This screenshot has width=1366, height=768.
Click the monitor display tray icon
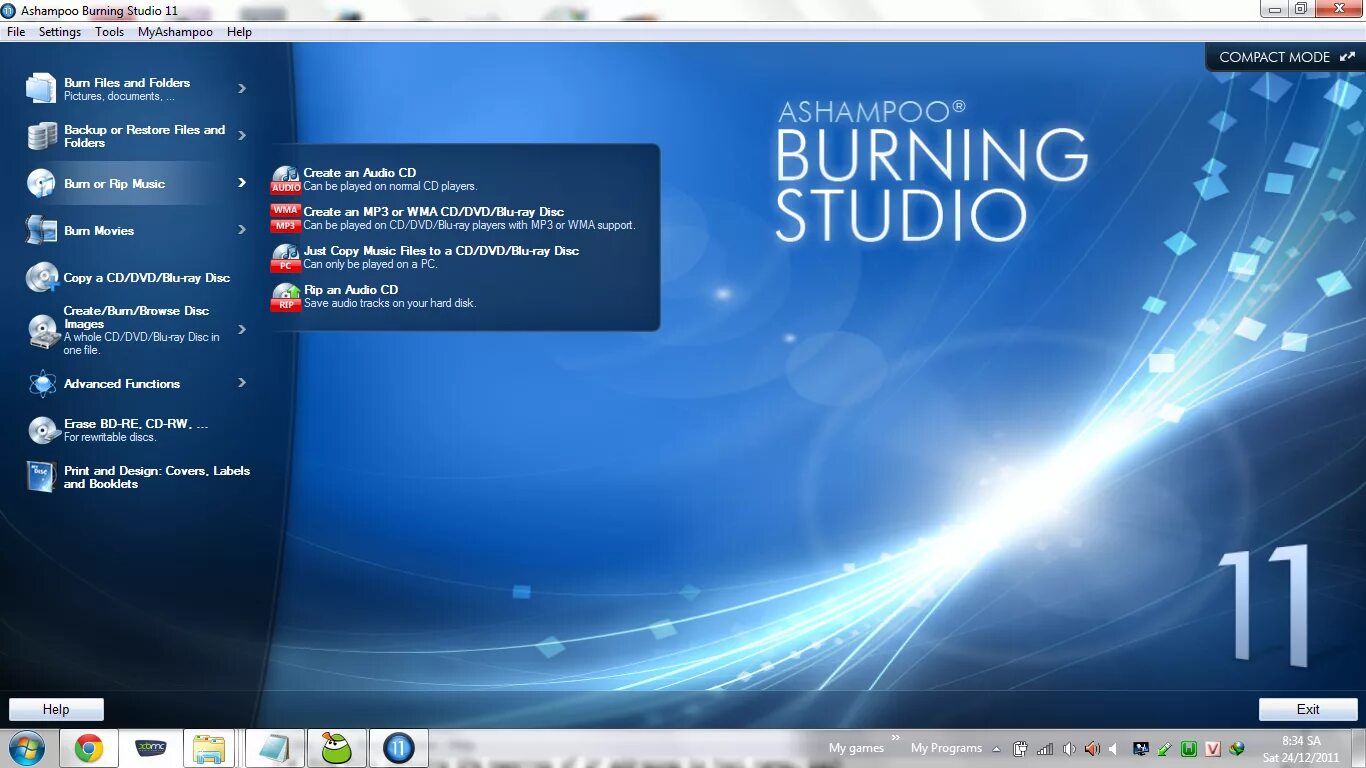pyautogui.click(x=1141, y=748)
